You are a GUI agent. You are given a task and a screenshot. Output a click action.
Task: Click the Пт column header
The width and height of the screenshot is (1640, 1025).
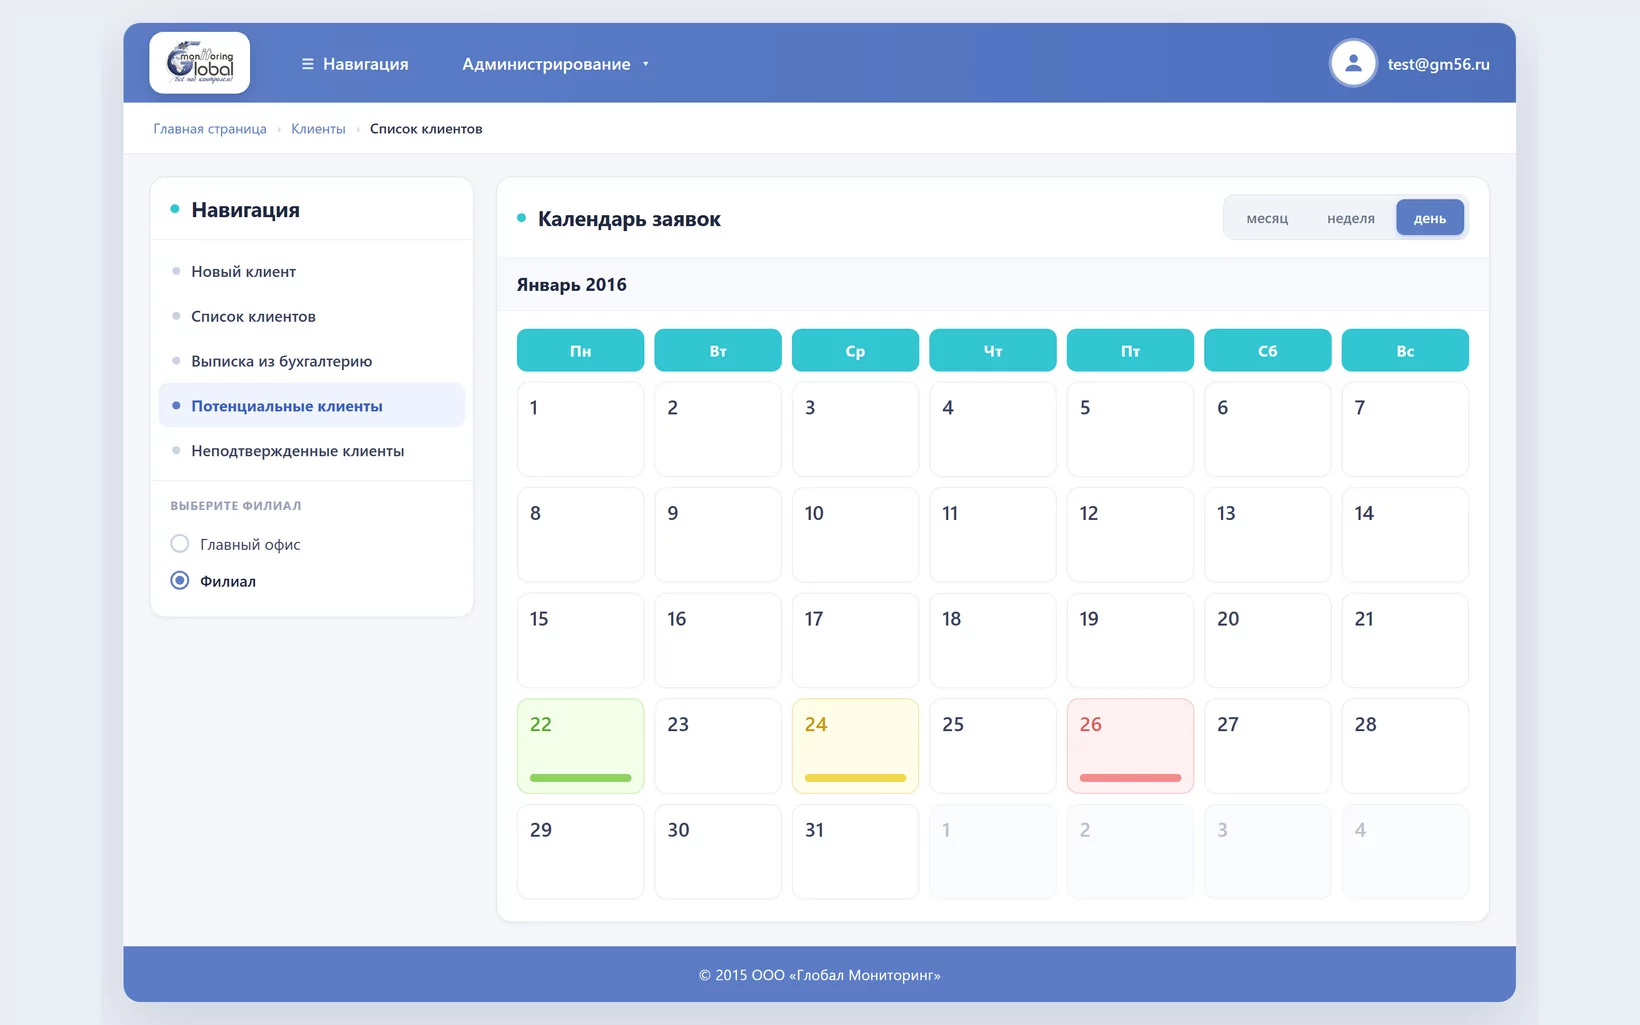(1130, 351)
